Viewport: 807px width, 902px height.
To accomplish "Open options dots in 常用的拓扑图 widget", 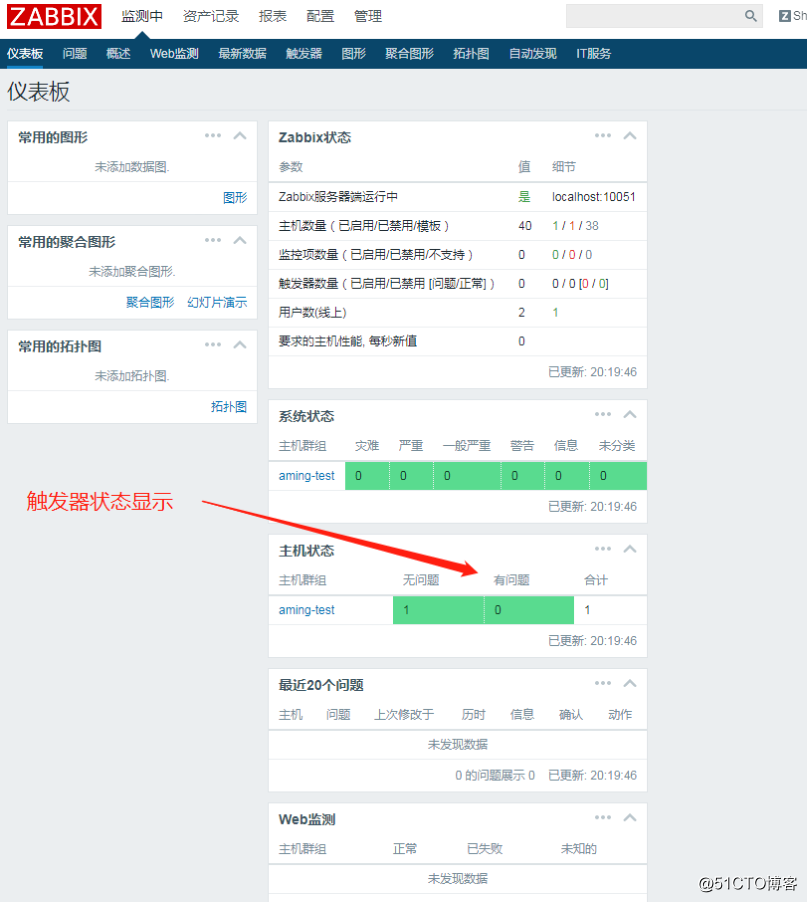I will click(213, 345).
